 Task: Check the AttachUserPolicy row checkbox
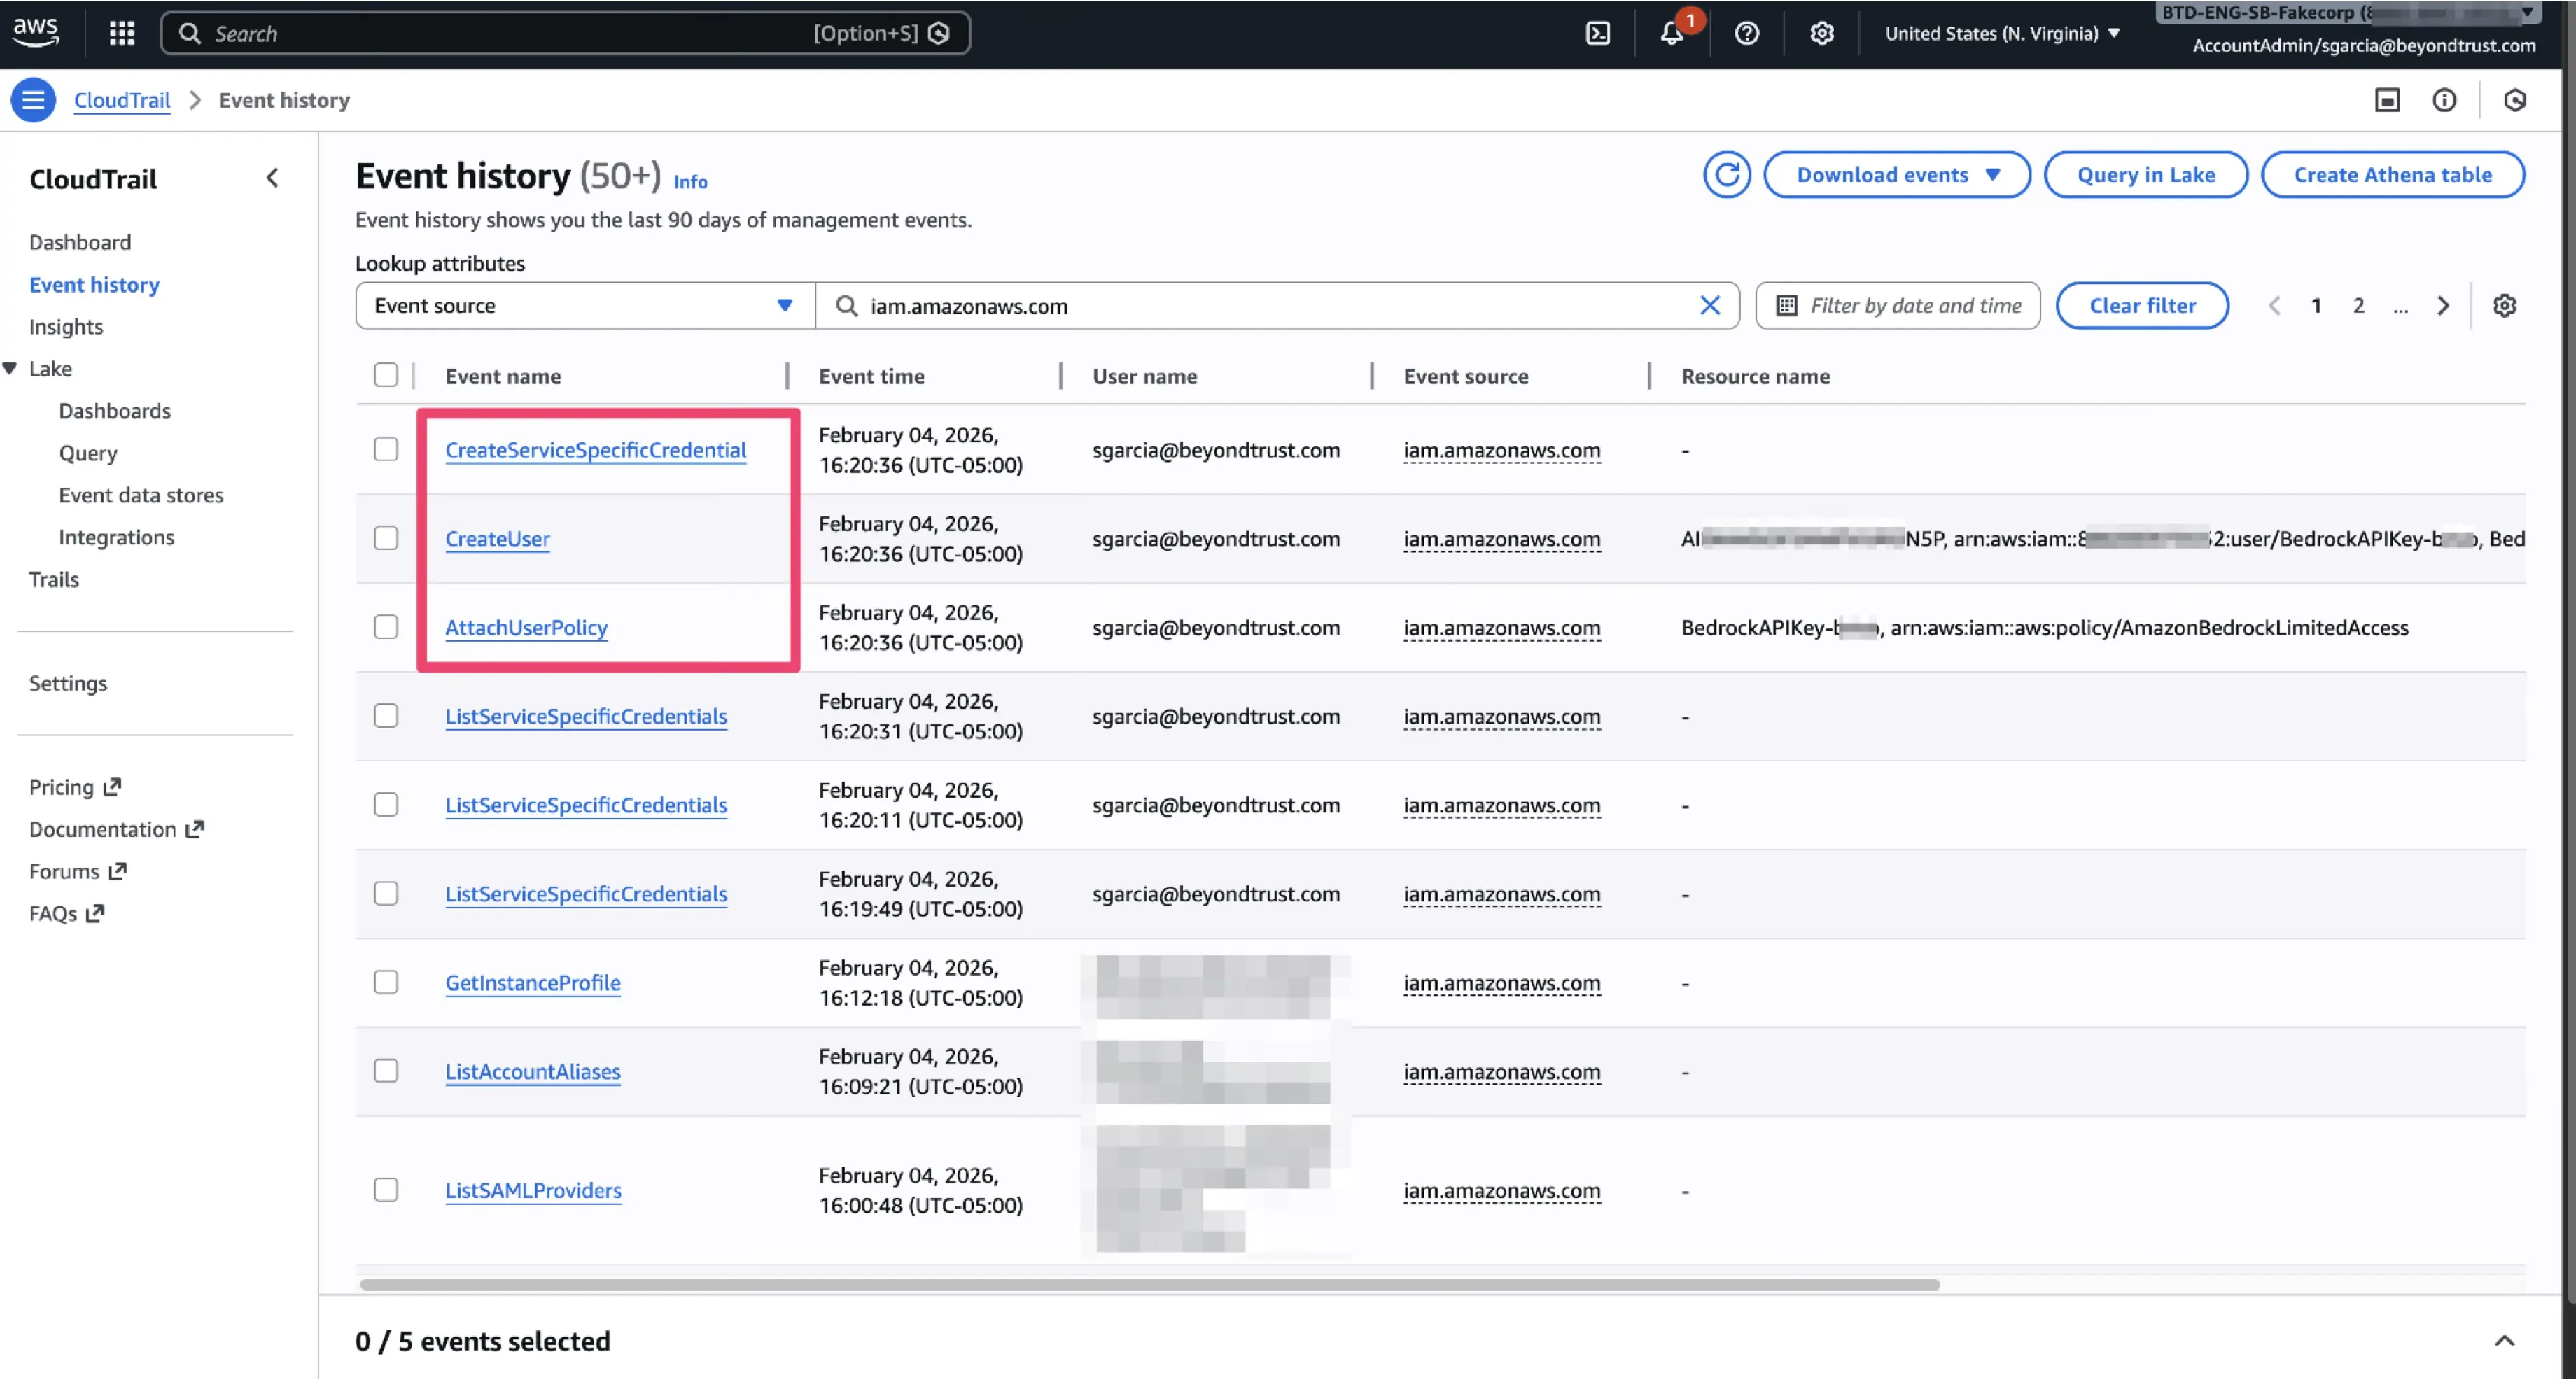coord(386,627)
